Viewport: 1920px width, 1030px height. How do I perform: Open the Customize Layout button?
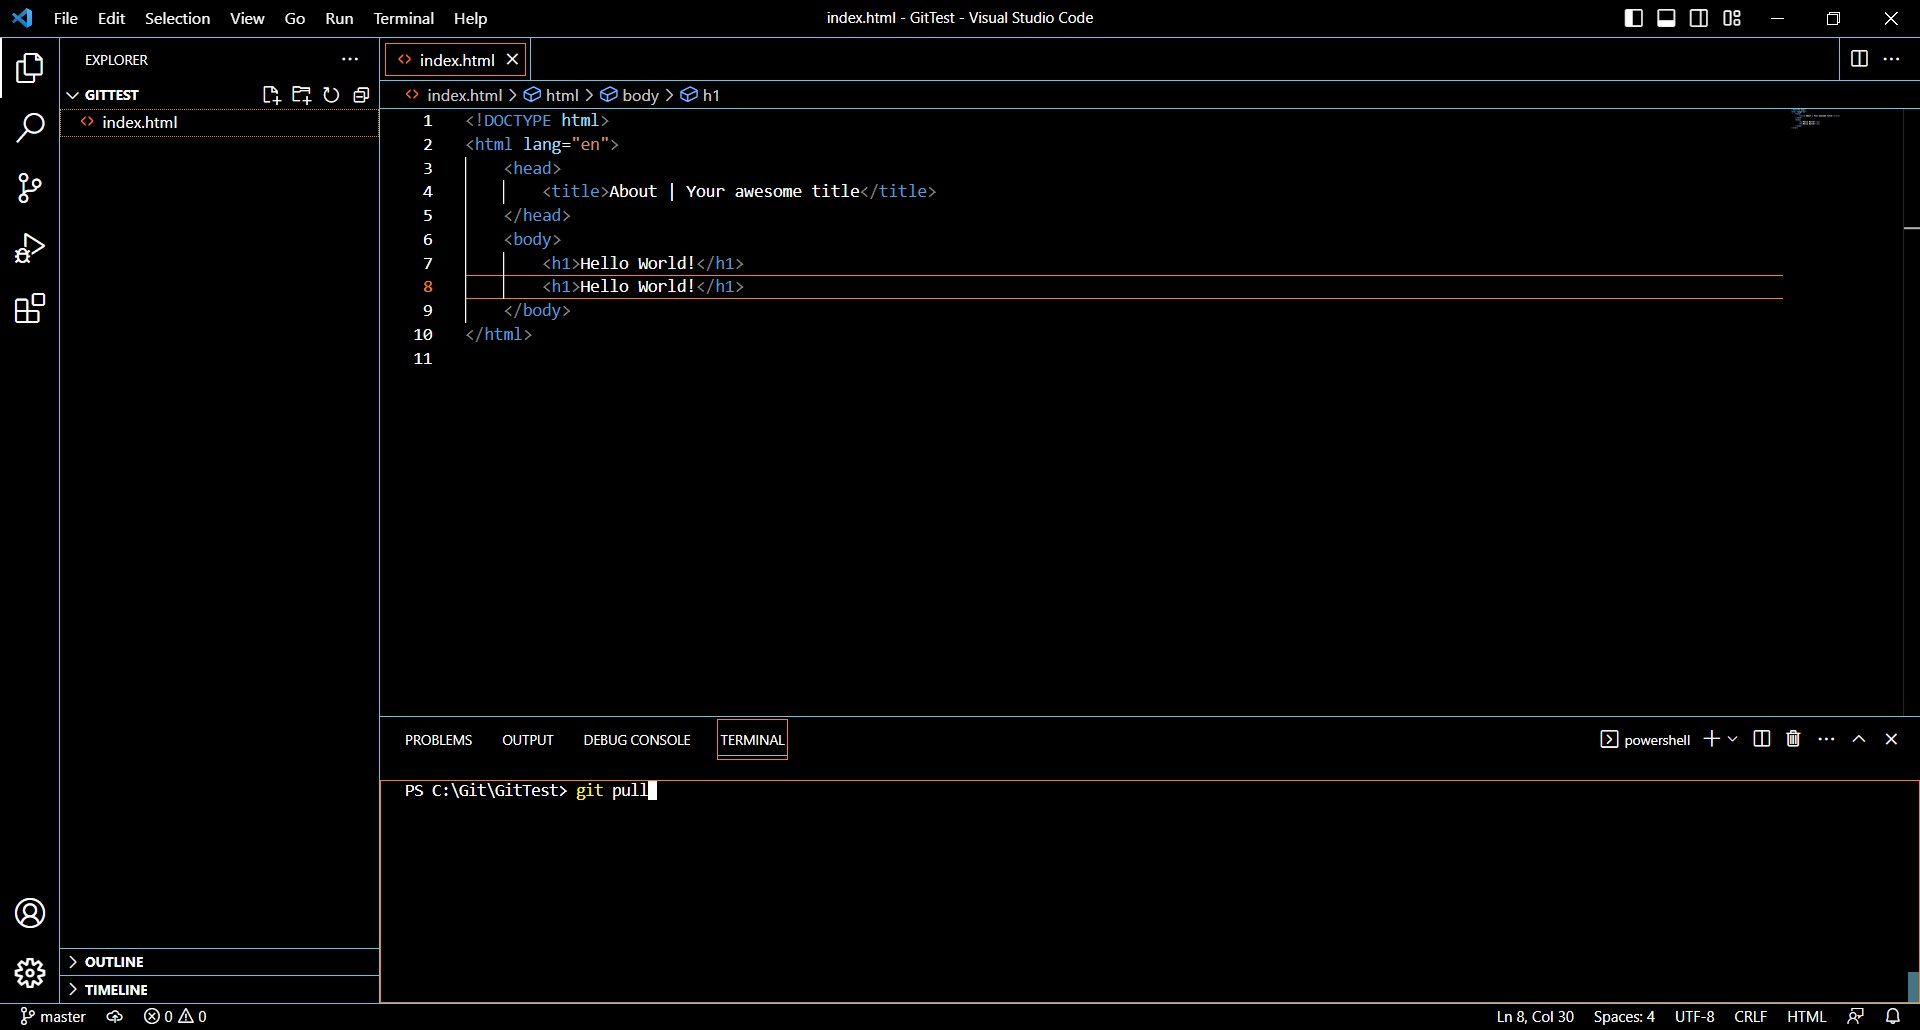point(1732,18)
